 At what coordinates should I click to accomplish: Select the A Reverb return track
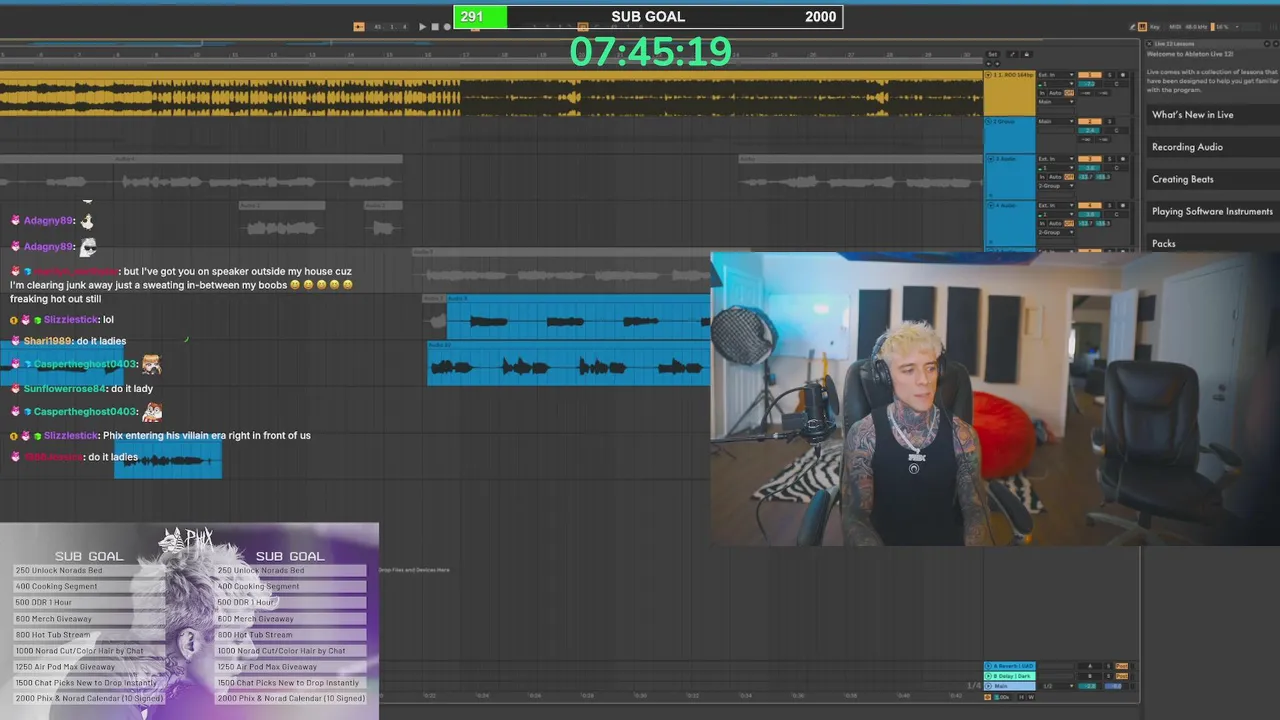(x=1010, y=666)
